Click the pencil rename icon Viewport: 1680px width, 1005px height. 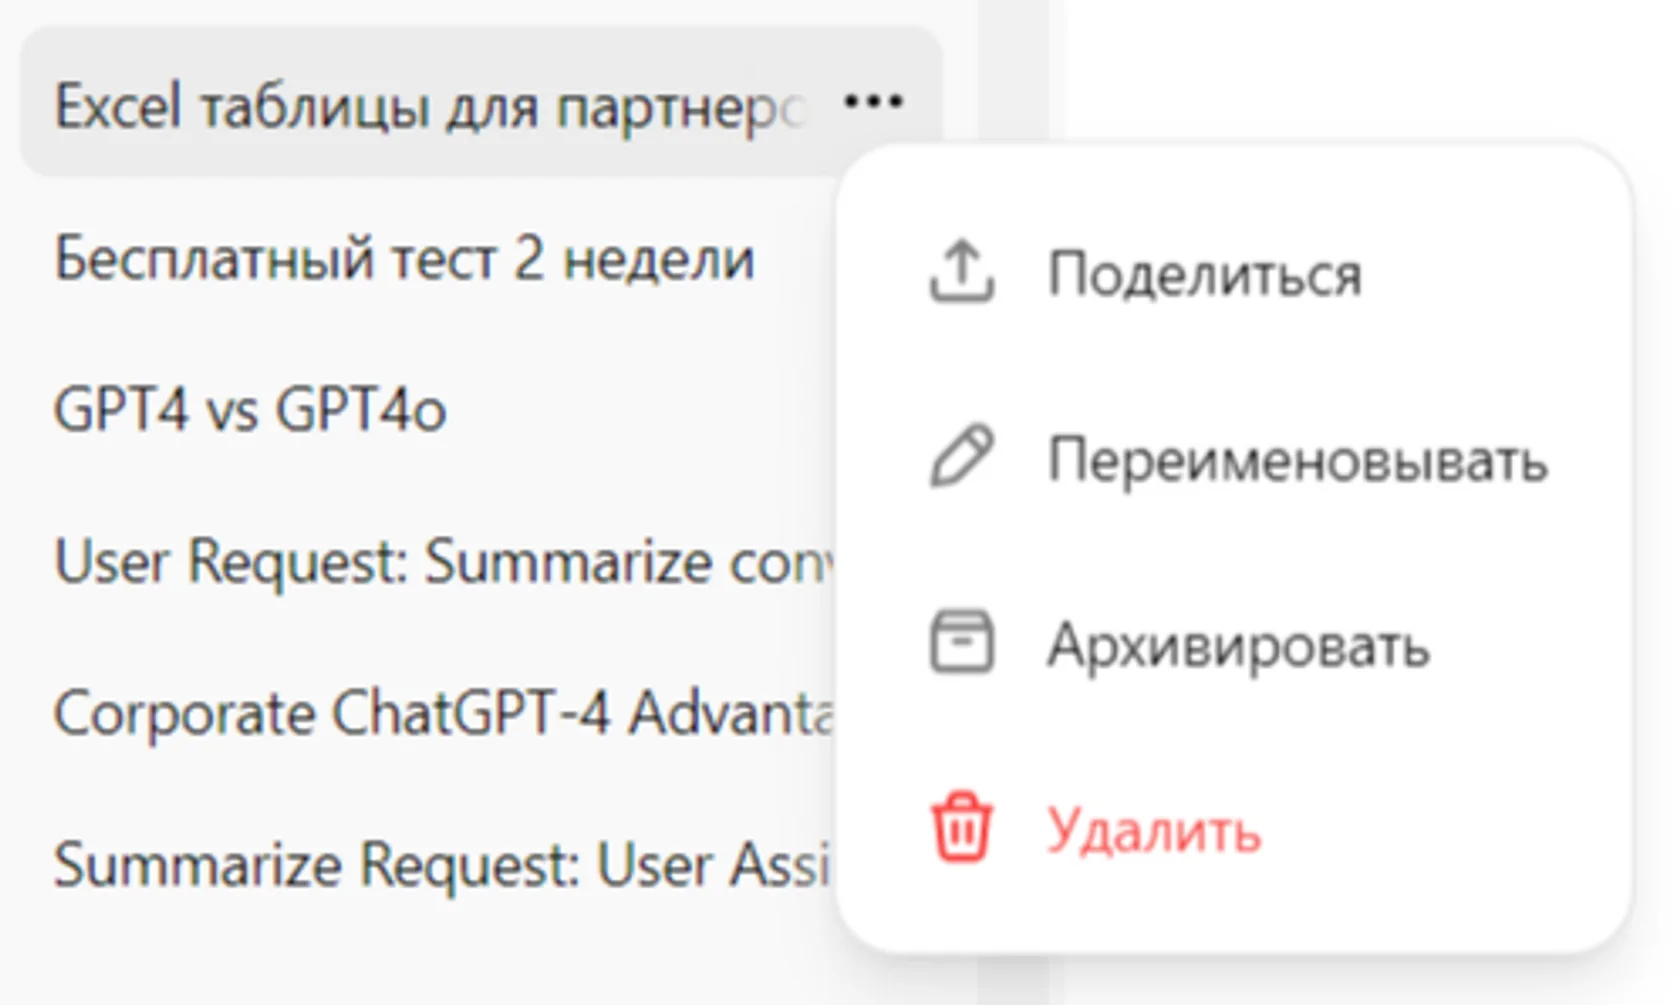[x=962, y=456]
